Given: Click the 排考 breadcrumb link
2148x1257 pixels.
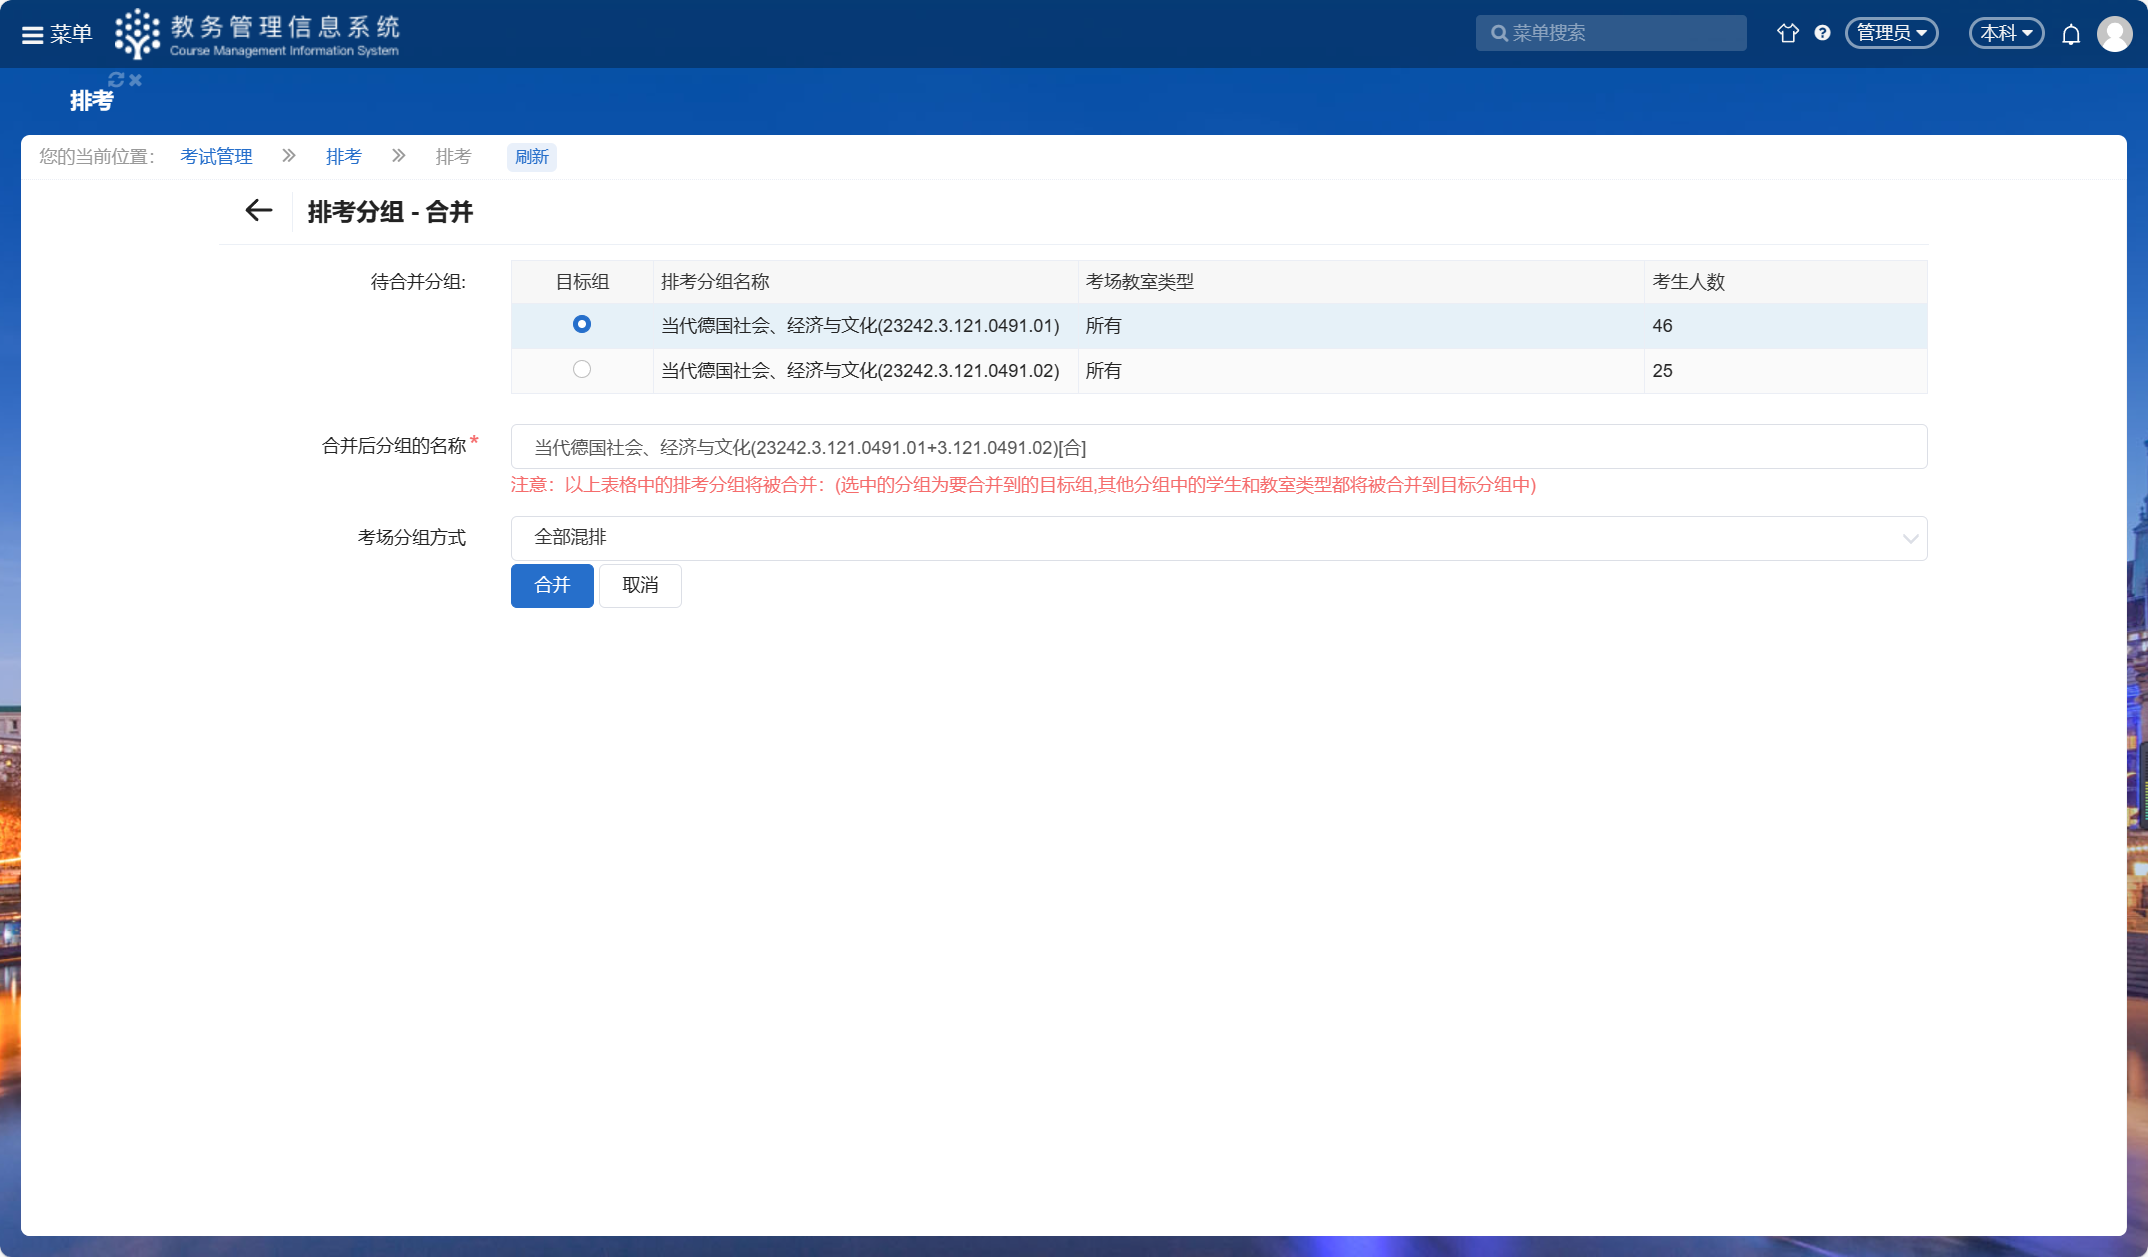Looking at the screenshot, I should [x=343, y=156].
